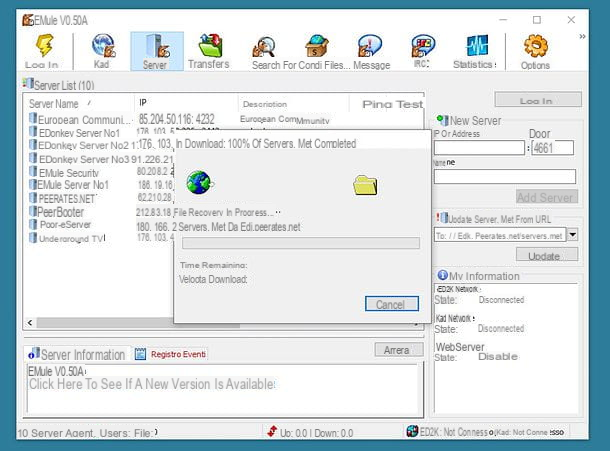Click the New Server icon
610x451 pixels.
442,120
